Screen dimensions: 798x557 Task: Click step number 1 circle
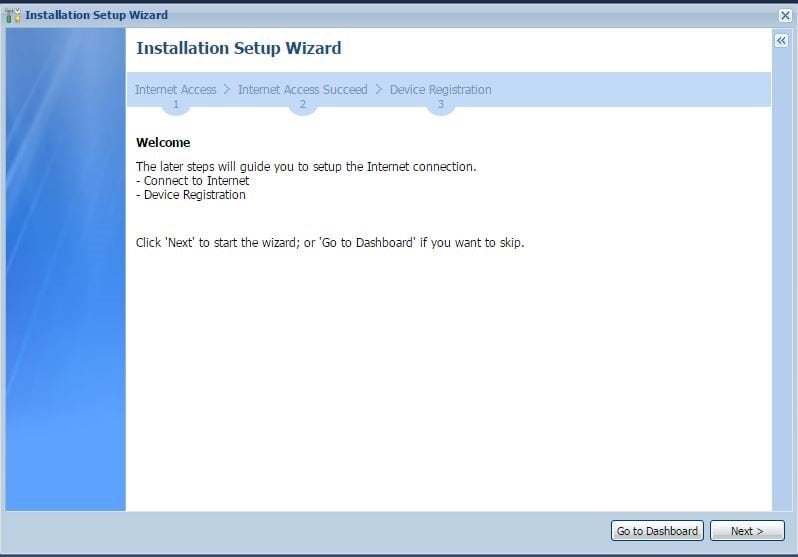tap(176, 105)
